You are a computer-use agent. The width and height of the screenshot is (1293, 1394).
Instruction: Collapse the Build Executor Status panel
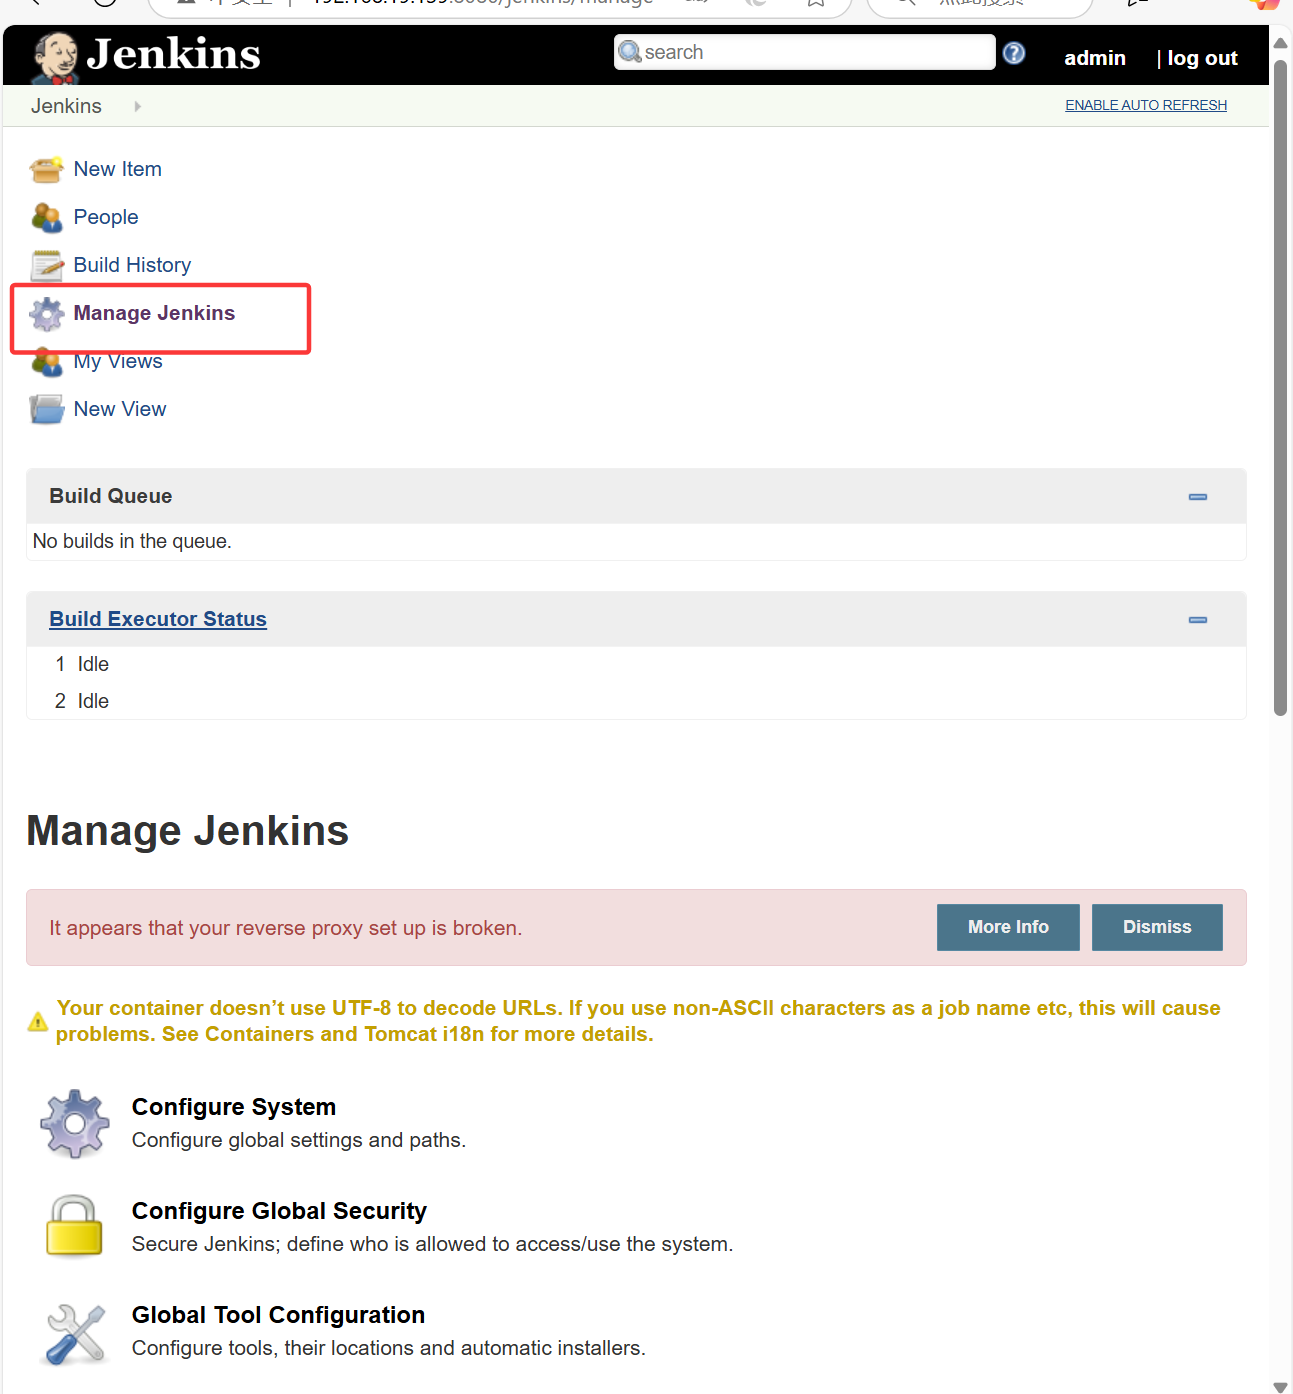pyautogui.click(x=1198, y=620)
